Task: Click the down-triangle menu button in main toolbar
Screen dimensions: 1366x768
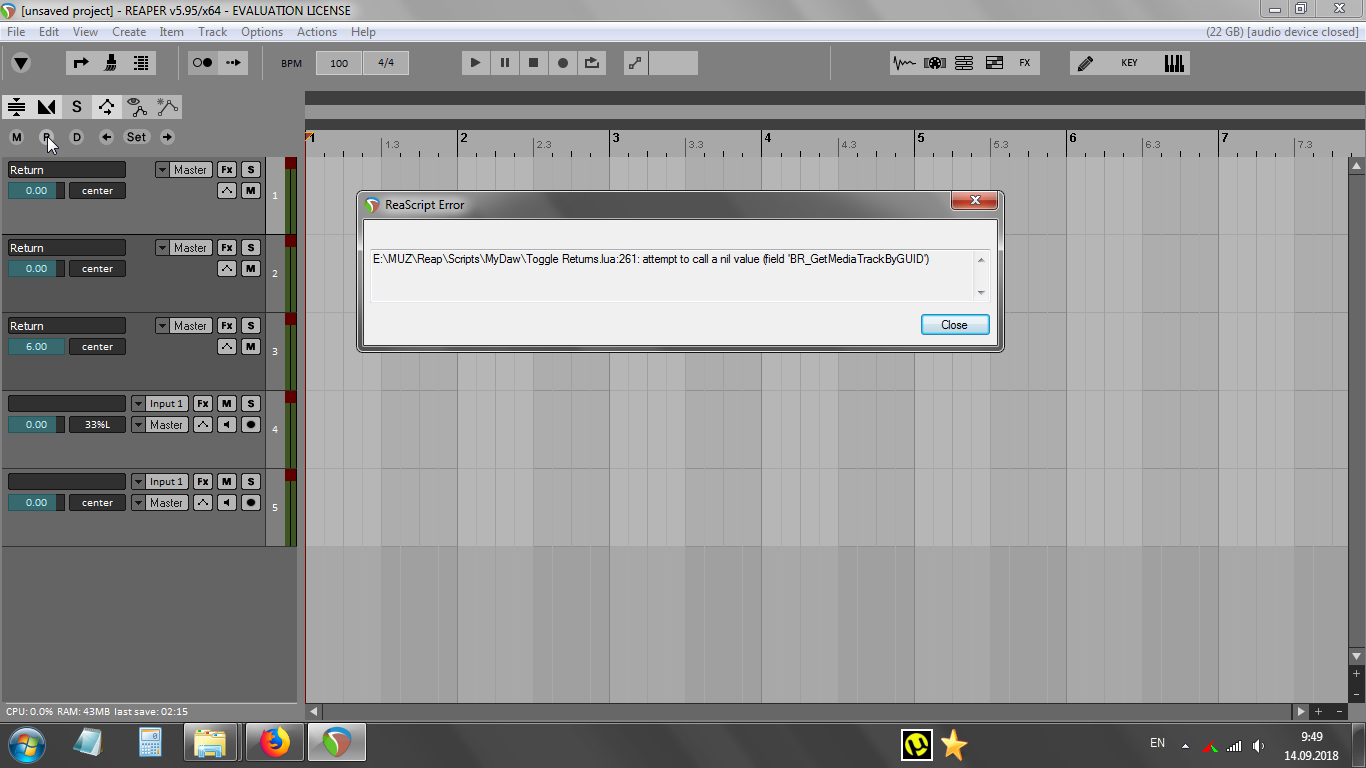Action: coord(21,63)
